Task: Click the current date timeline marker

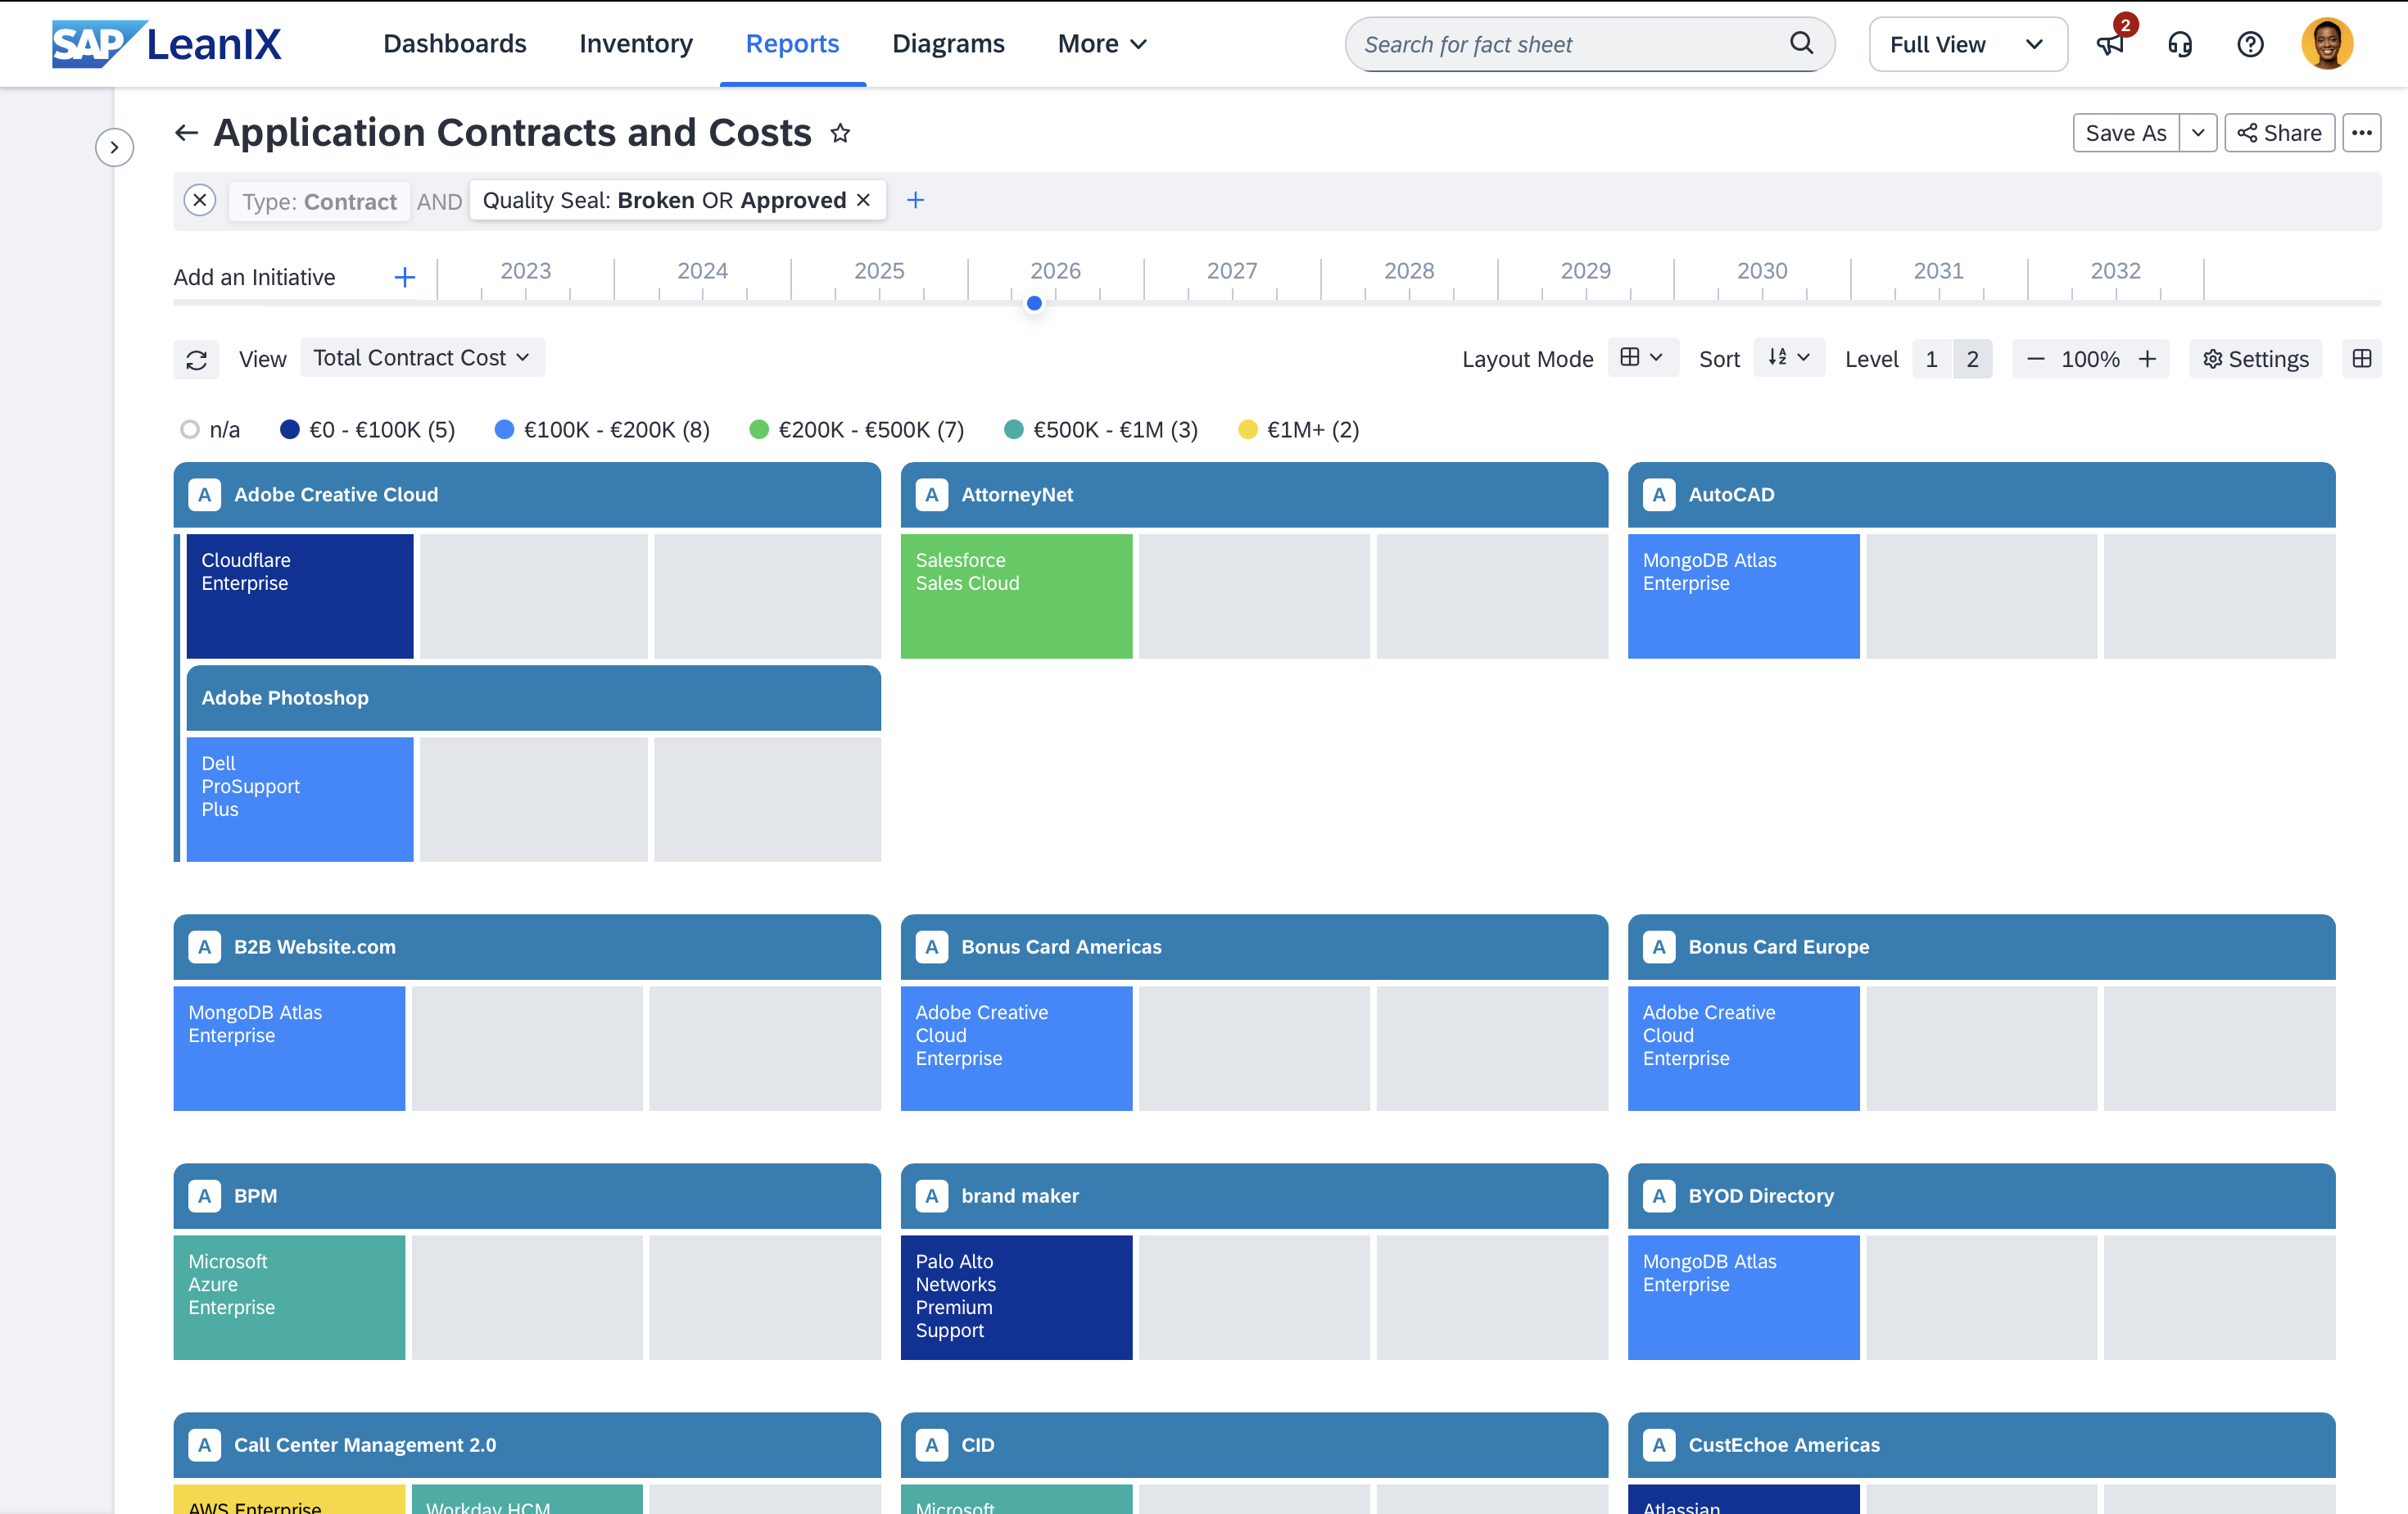Action: tap(1034, 303)
